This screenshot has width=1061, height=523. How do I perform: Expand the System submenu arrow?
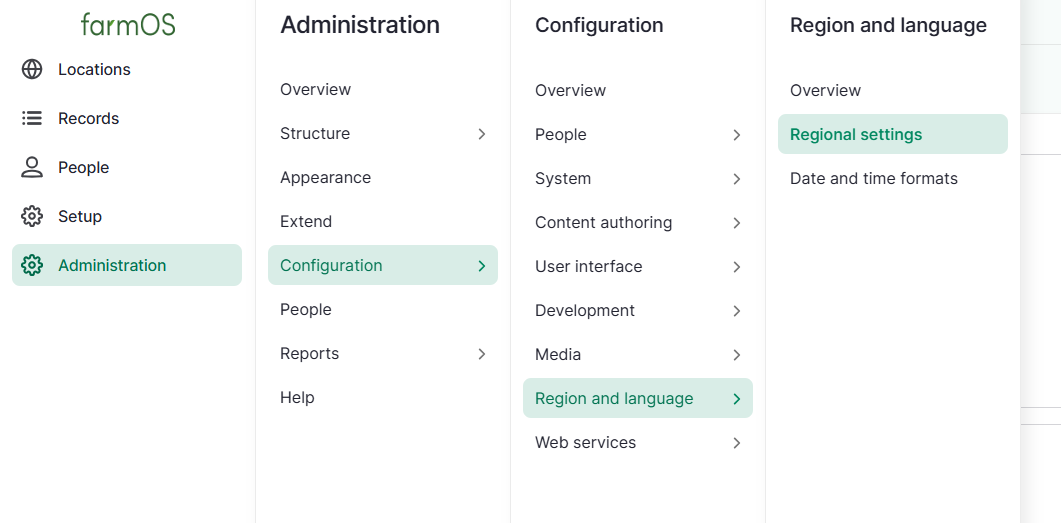tap(737, 179)
